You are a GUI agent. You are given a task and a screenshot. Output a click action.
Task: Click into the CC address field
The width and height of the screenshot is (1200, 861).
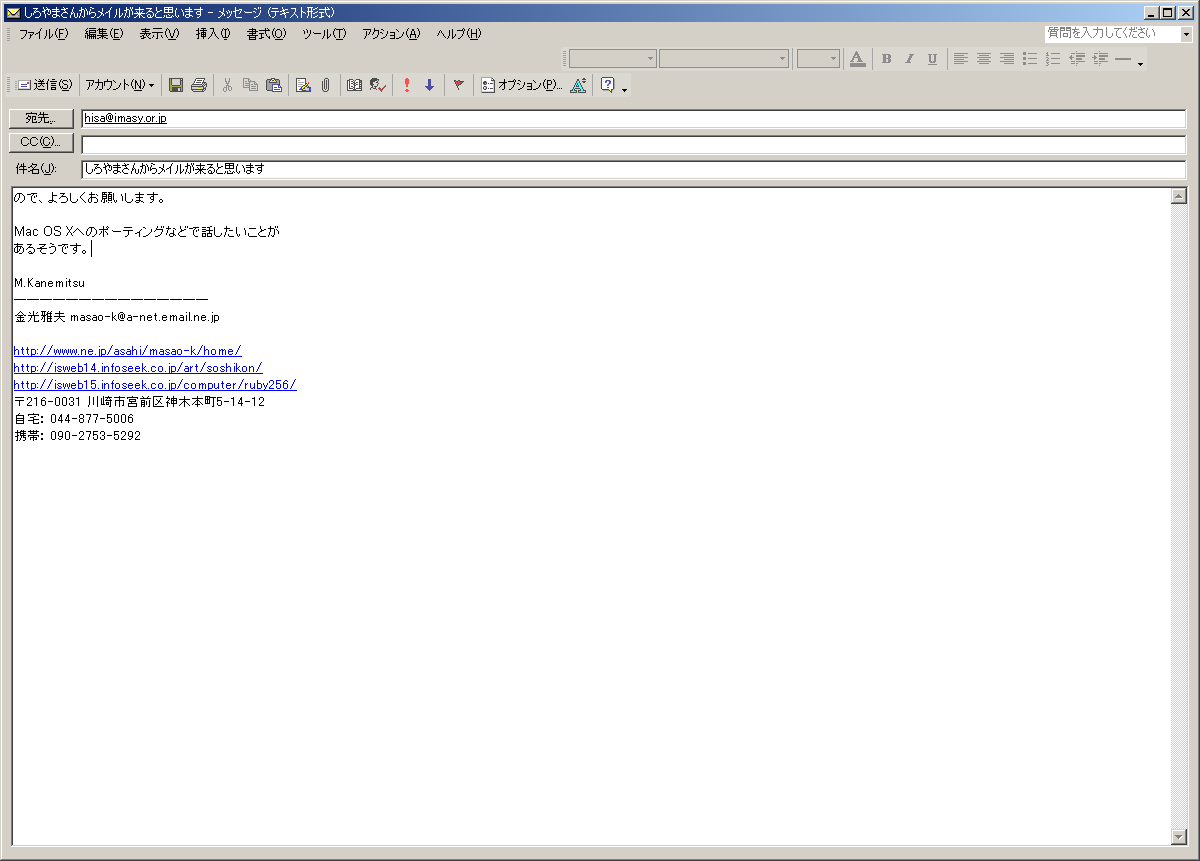click(x=632, y=144)
